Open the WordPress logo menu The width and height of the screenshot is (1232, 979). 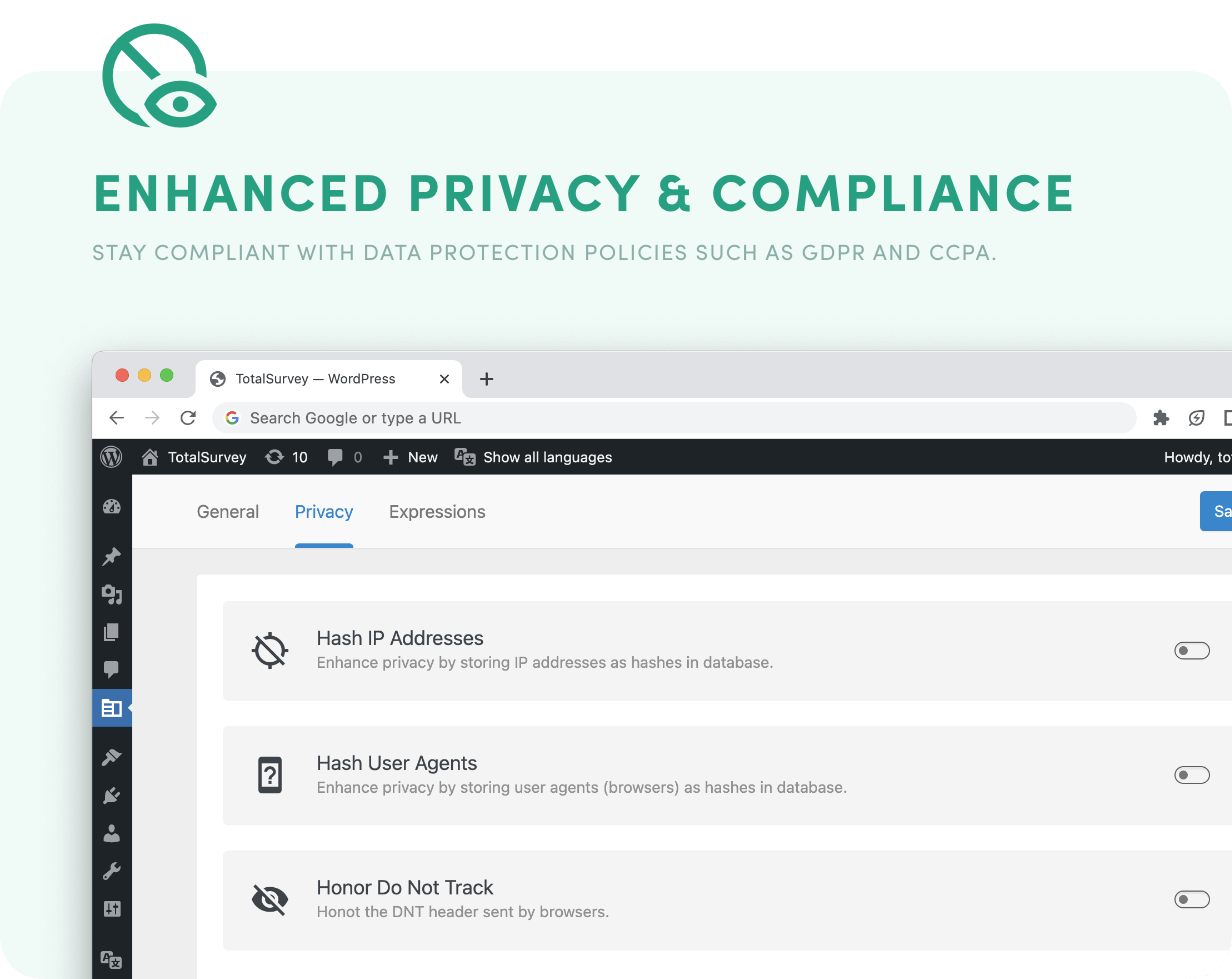(x=111, y=457)
